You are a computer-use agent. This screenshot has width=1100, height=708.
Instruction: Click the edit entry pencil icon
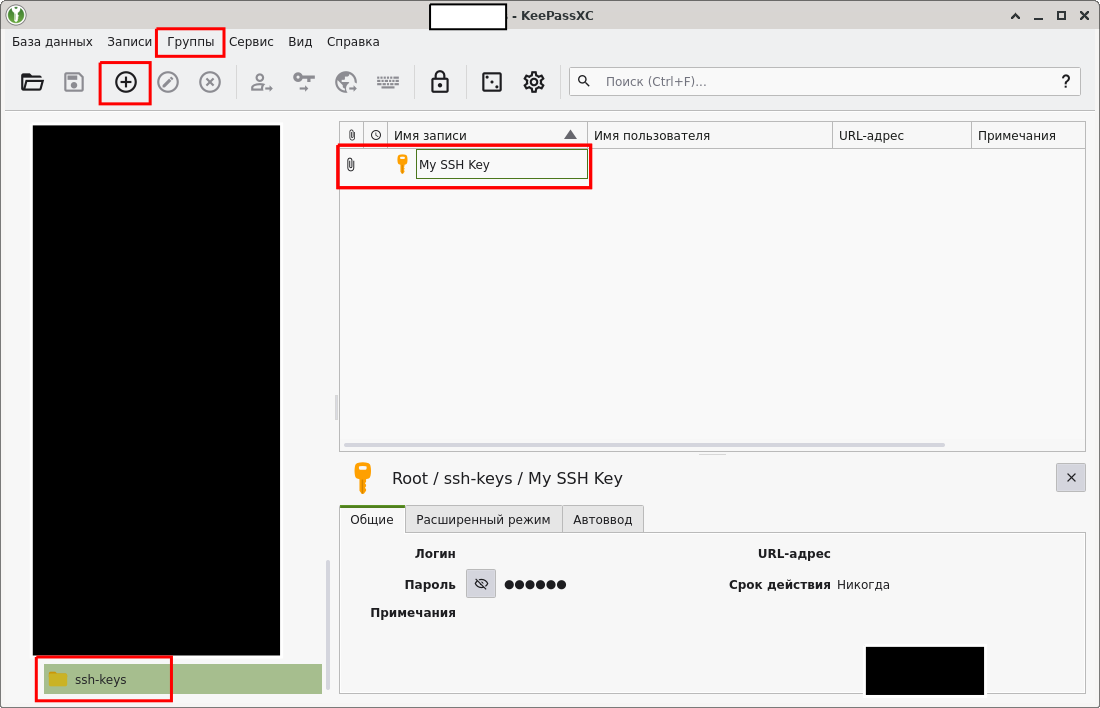pos(168,82)
